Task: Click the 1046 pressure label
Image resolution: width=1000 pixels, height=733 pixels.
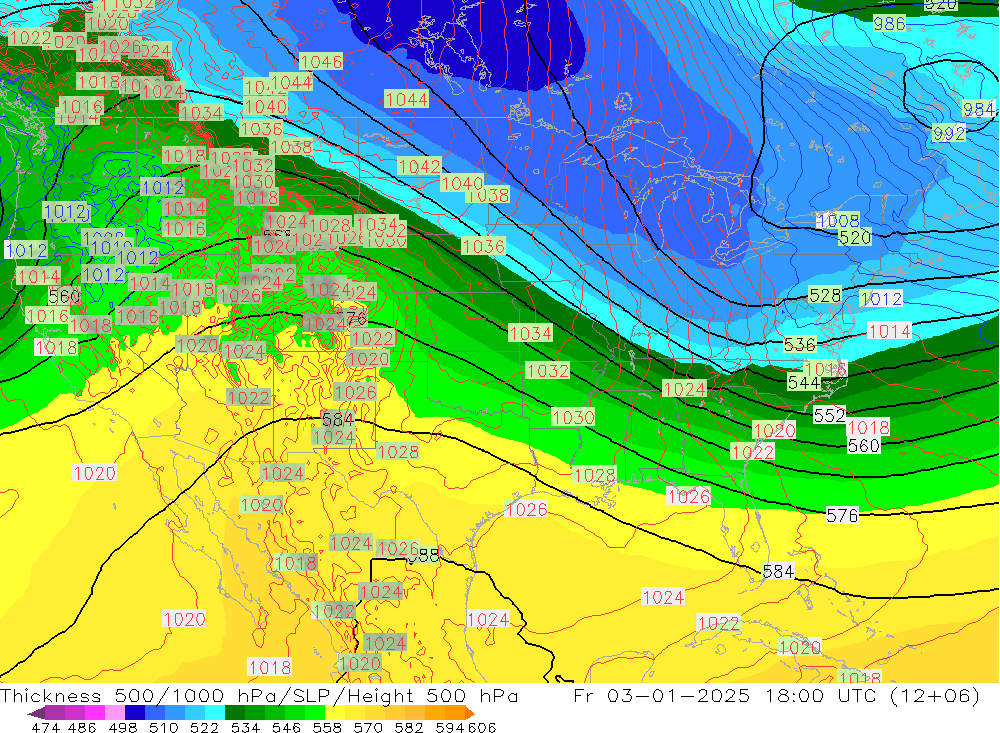Action: pos(321,61)
